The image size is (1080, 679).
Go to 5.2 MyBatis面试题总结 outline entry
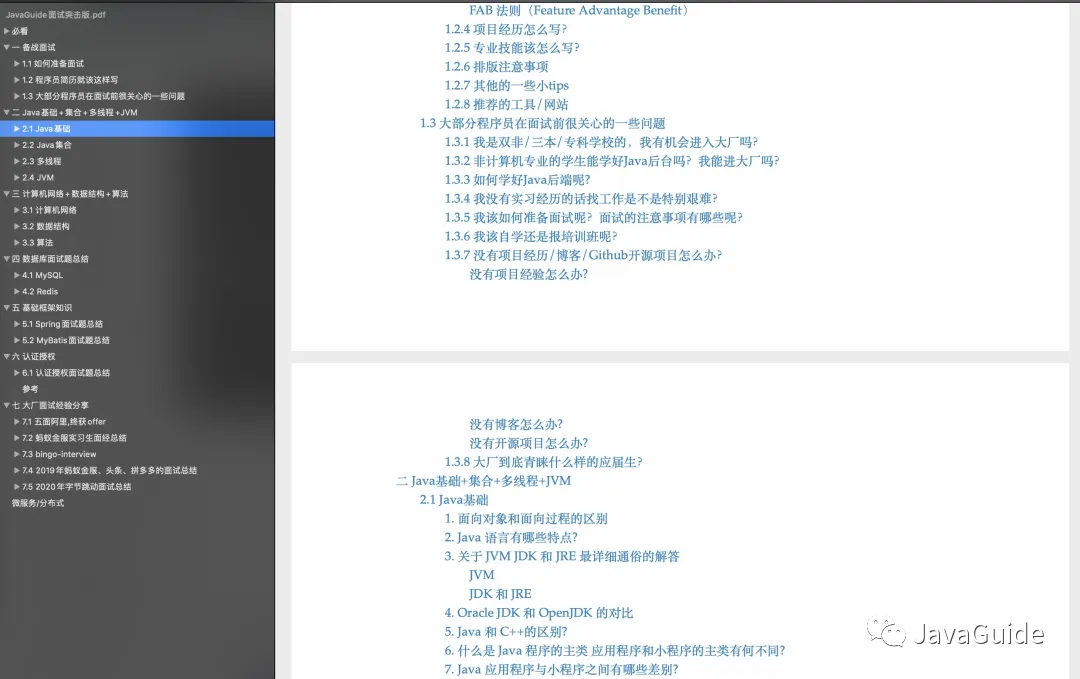(65, 341)
